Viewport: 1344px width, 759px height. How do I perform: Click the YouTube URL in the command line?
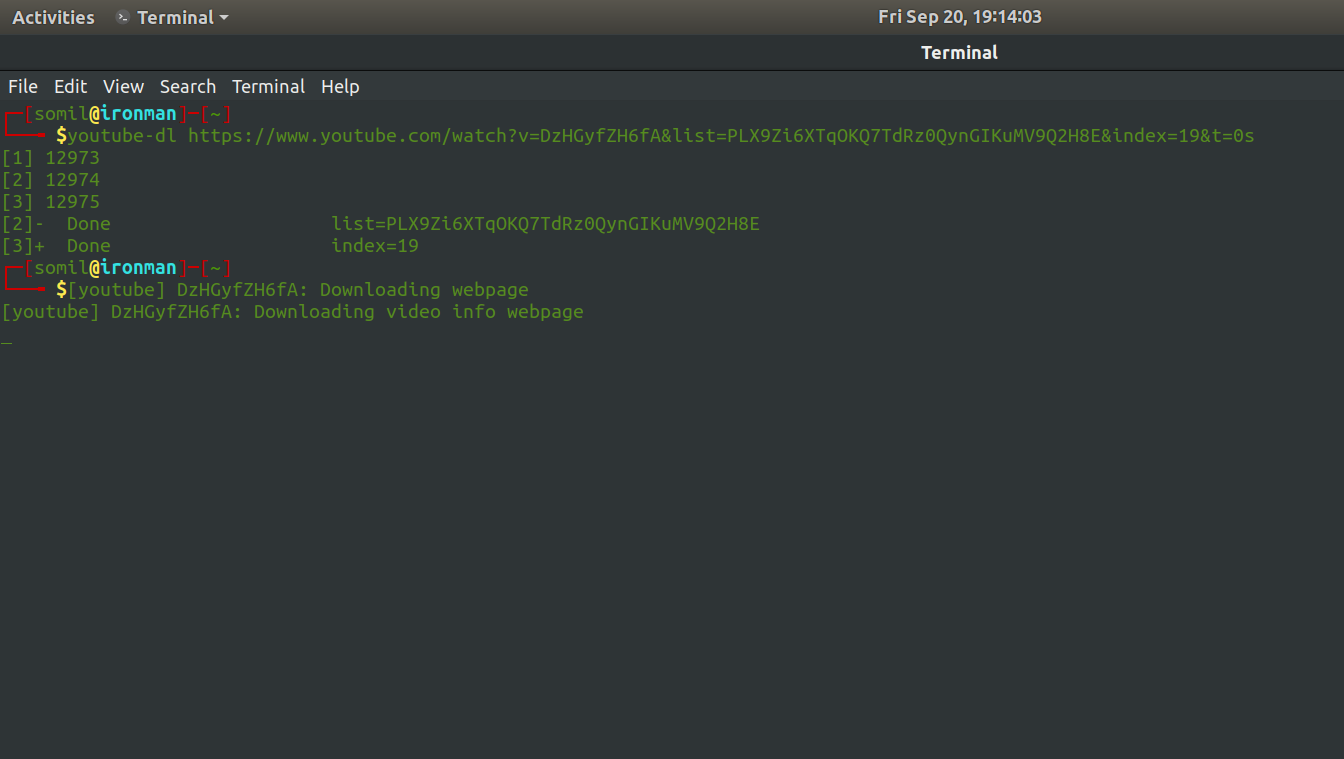coord(720,136)
